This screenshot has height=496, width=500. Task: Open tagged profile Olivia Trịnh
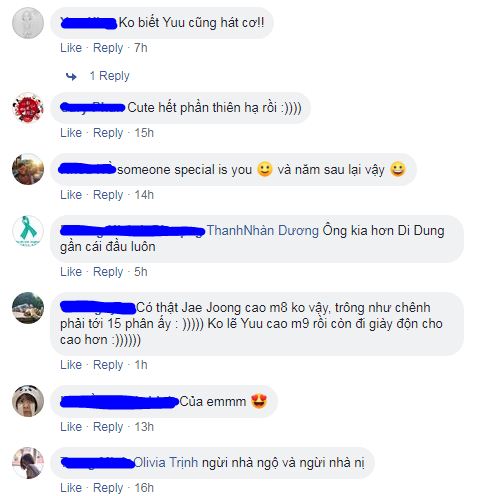pos(166,462)
